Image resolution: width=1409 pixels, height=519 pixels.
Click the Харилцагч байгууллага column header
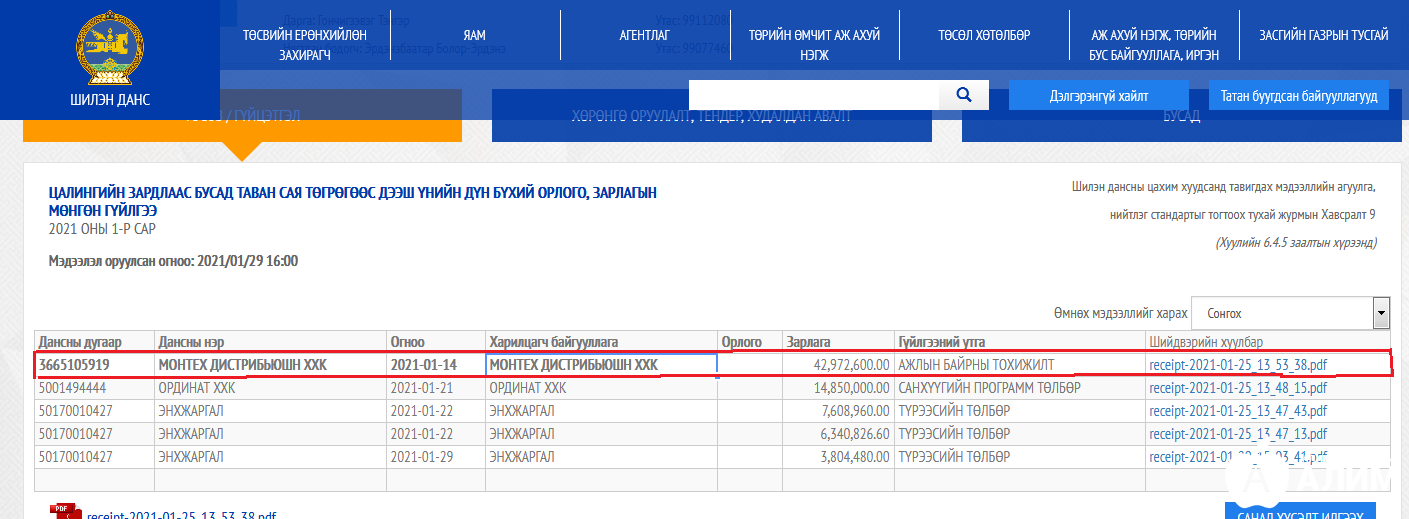point(601,342)
